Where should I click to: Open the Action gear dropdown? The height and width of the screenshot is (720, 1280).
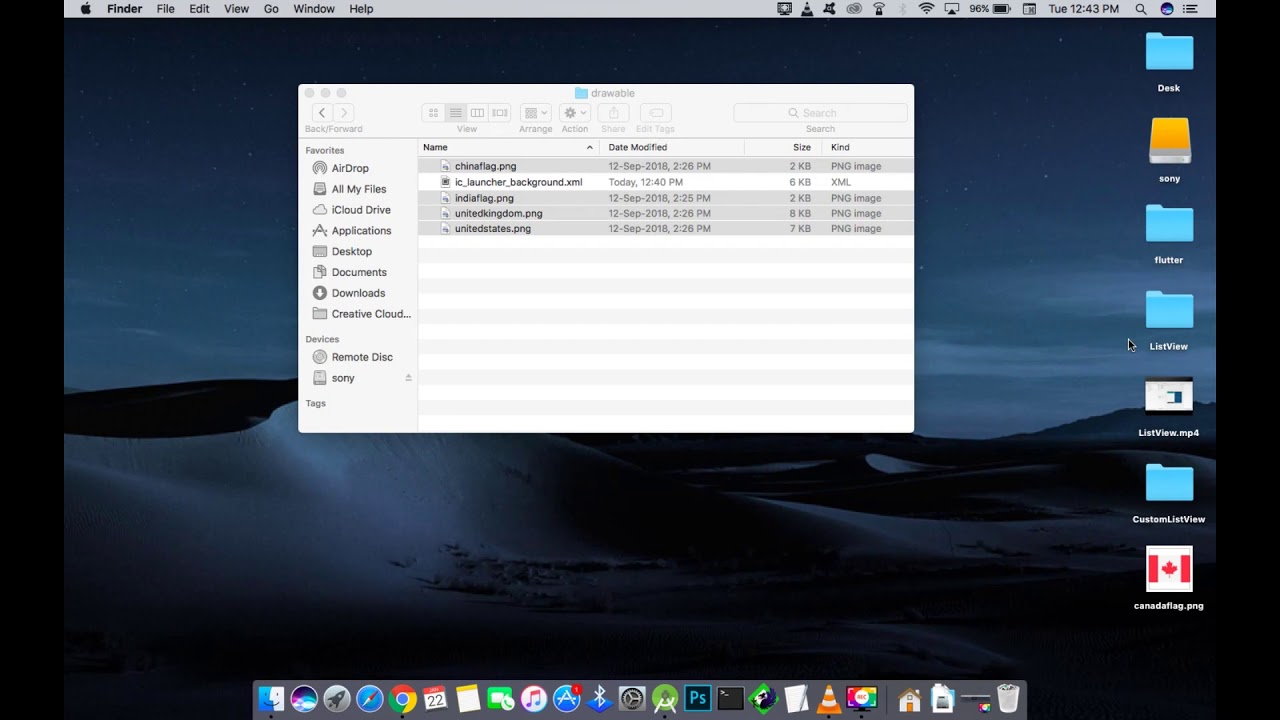pos(575,113)
